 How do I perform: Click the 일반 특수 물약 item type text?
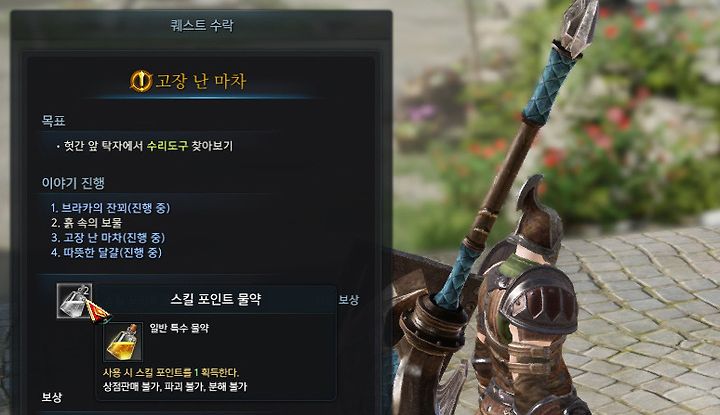179,328
